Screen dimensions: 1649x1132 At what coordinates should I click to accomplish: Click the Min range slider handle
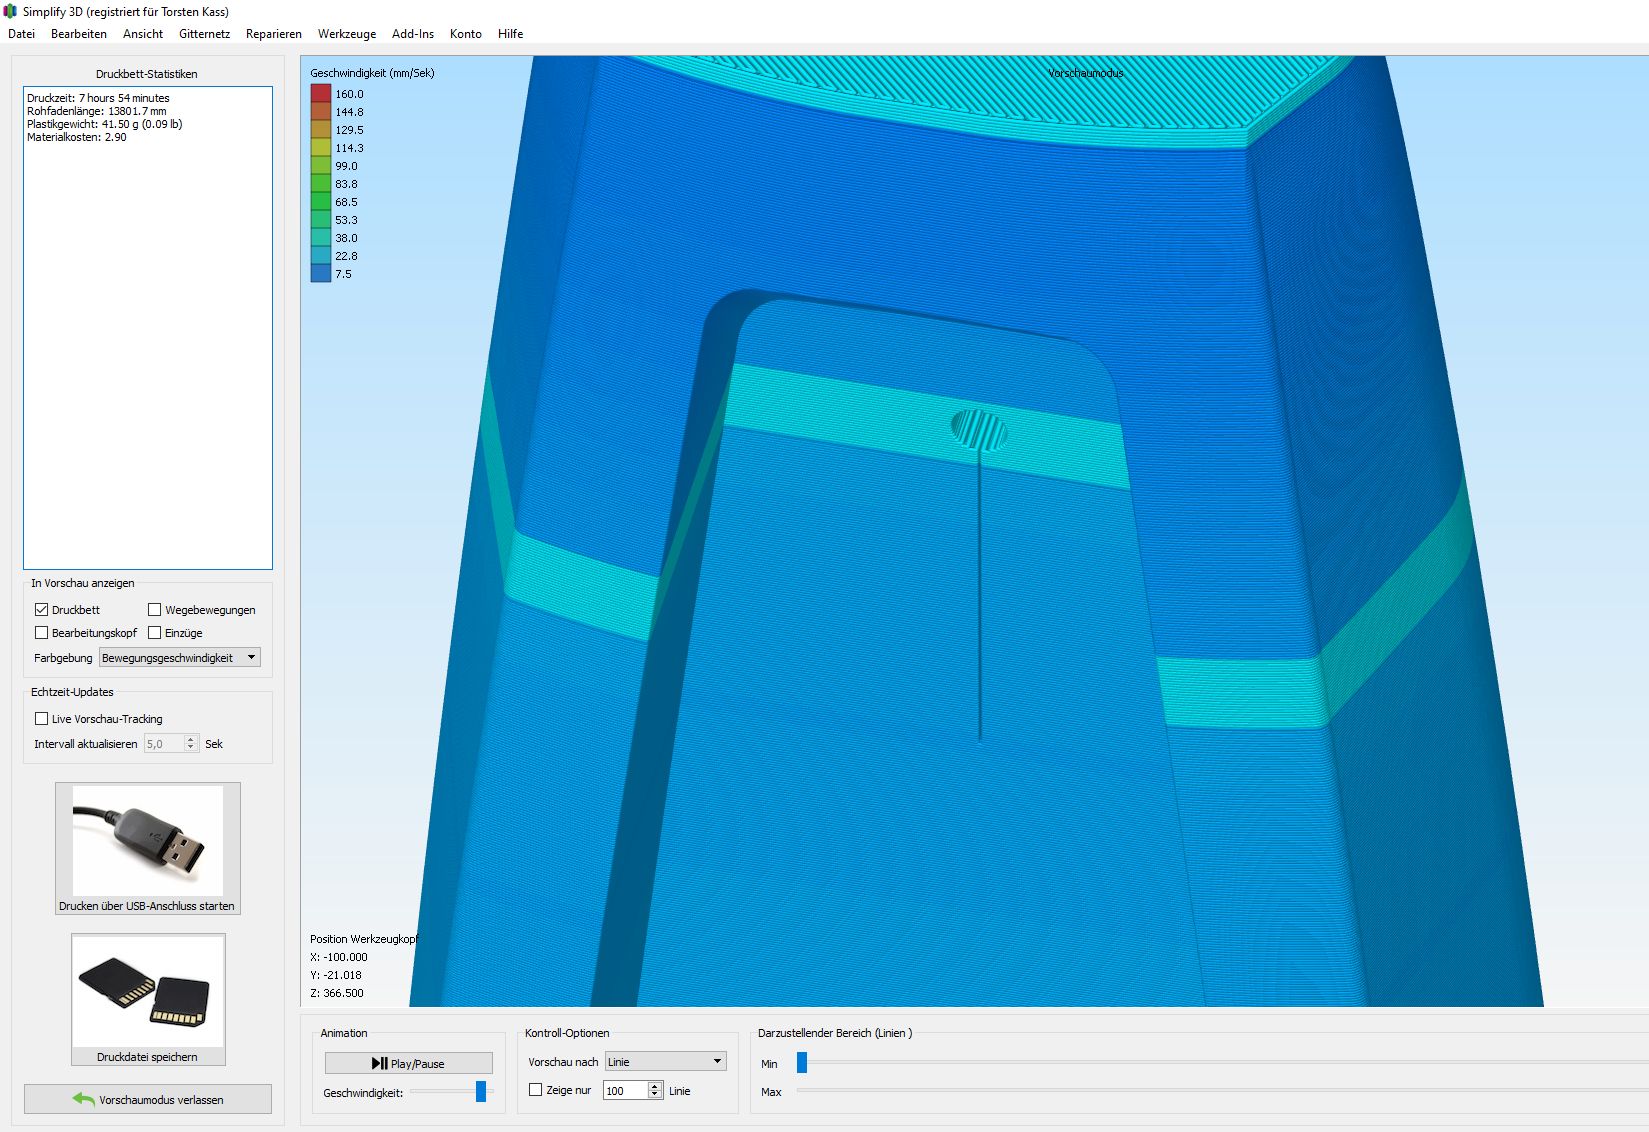pos(802,1062)
